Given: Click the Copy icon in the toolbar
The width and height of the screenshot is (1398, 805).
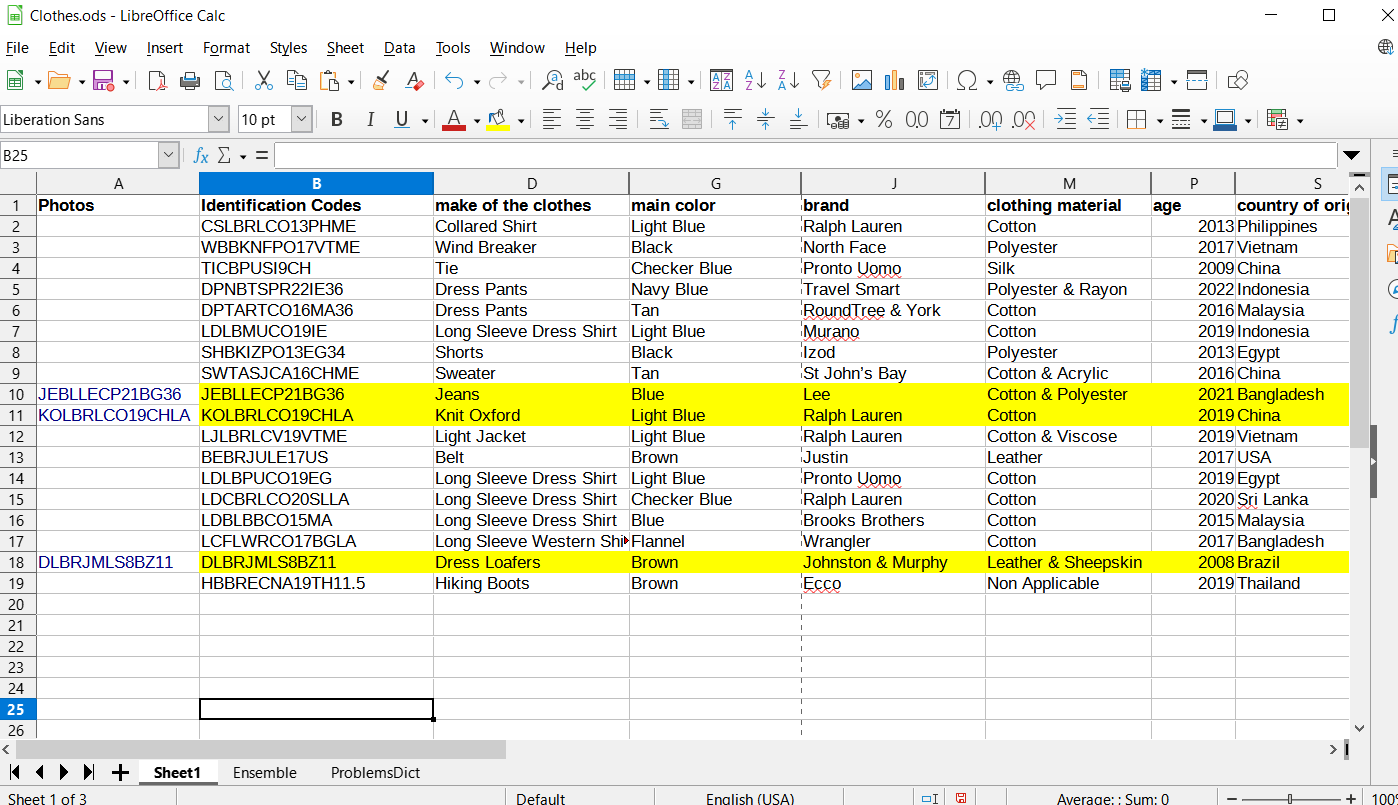Looking at the screenshot, I should click(x=297, y=81).
